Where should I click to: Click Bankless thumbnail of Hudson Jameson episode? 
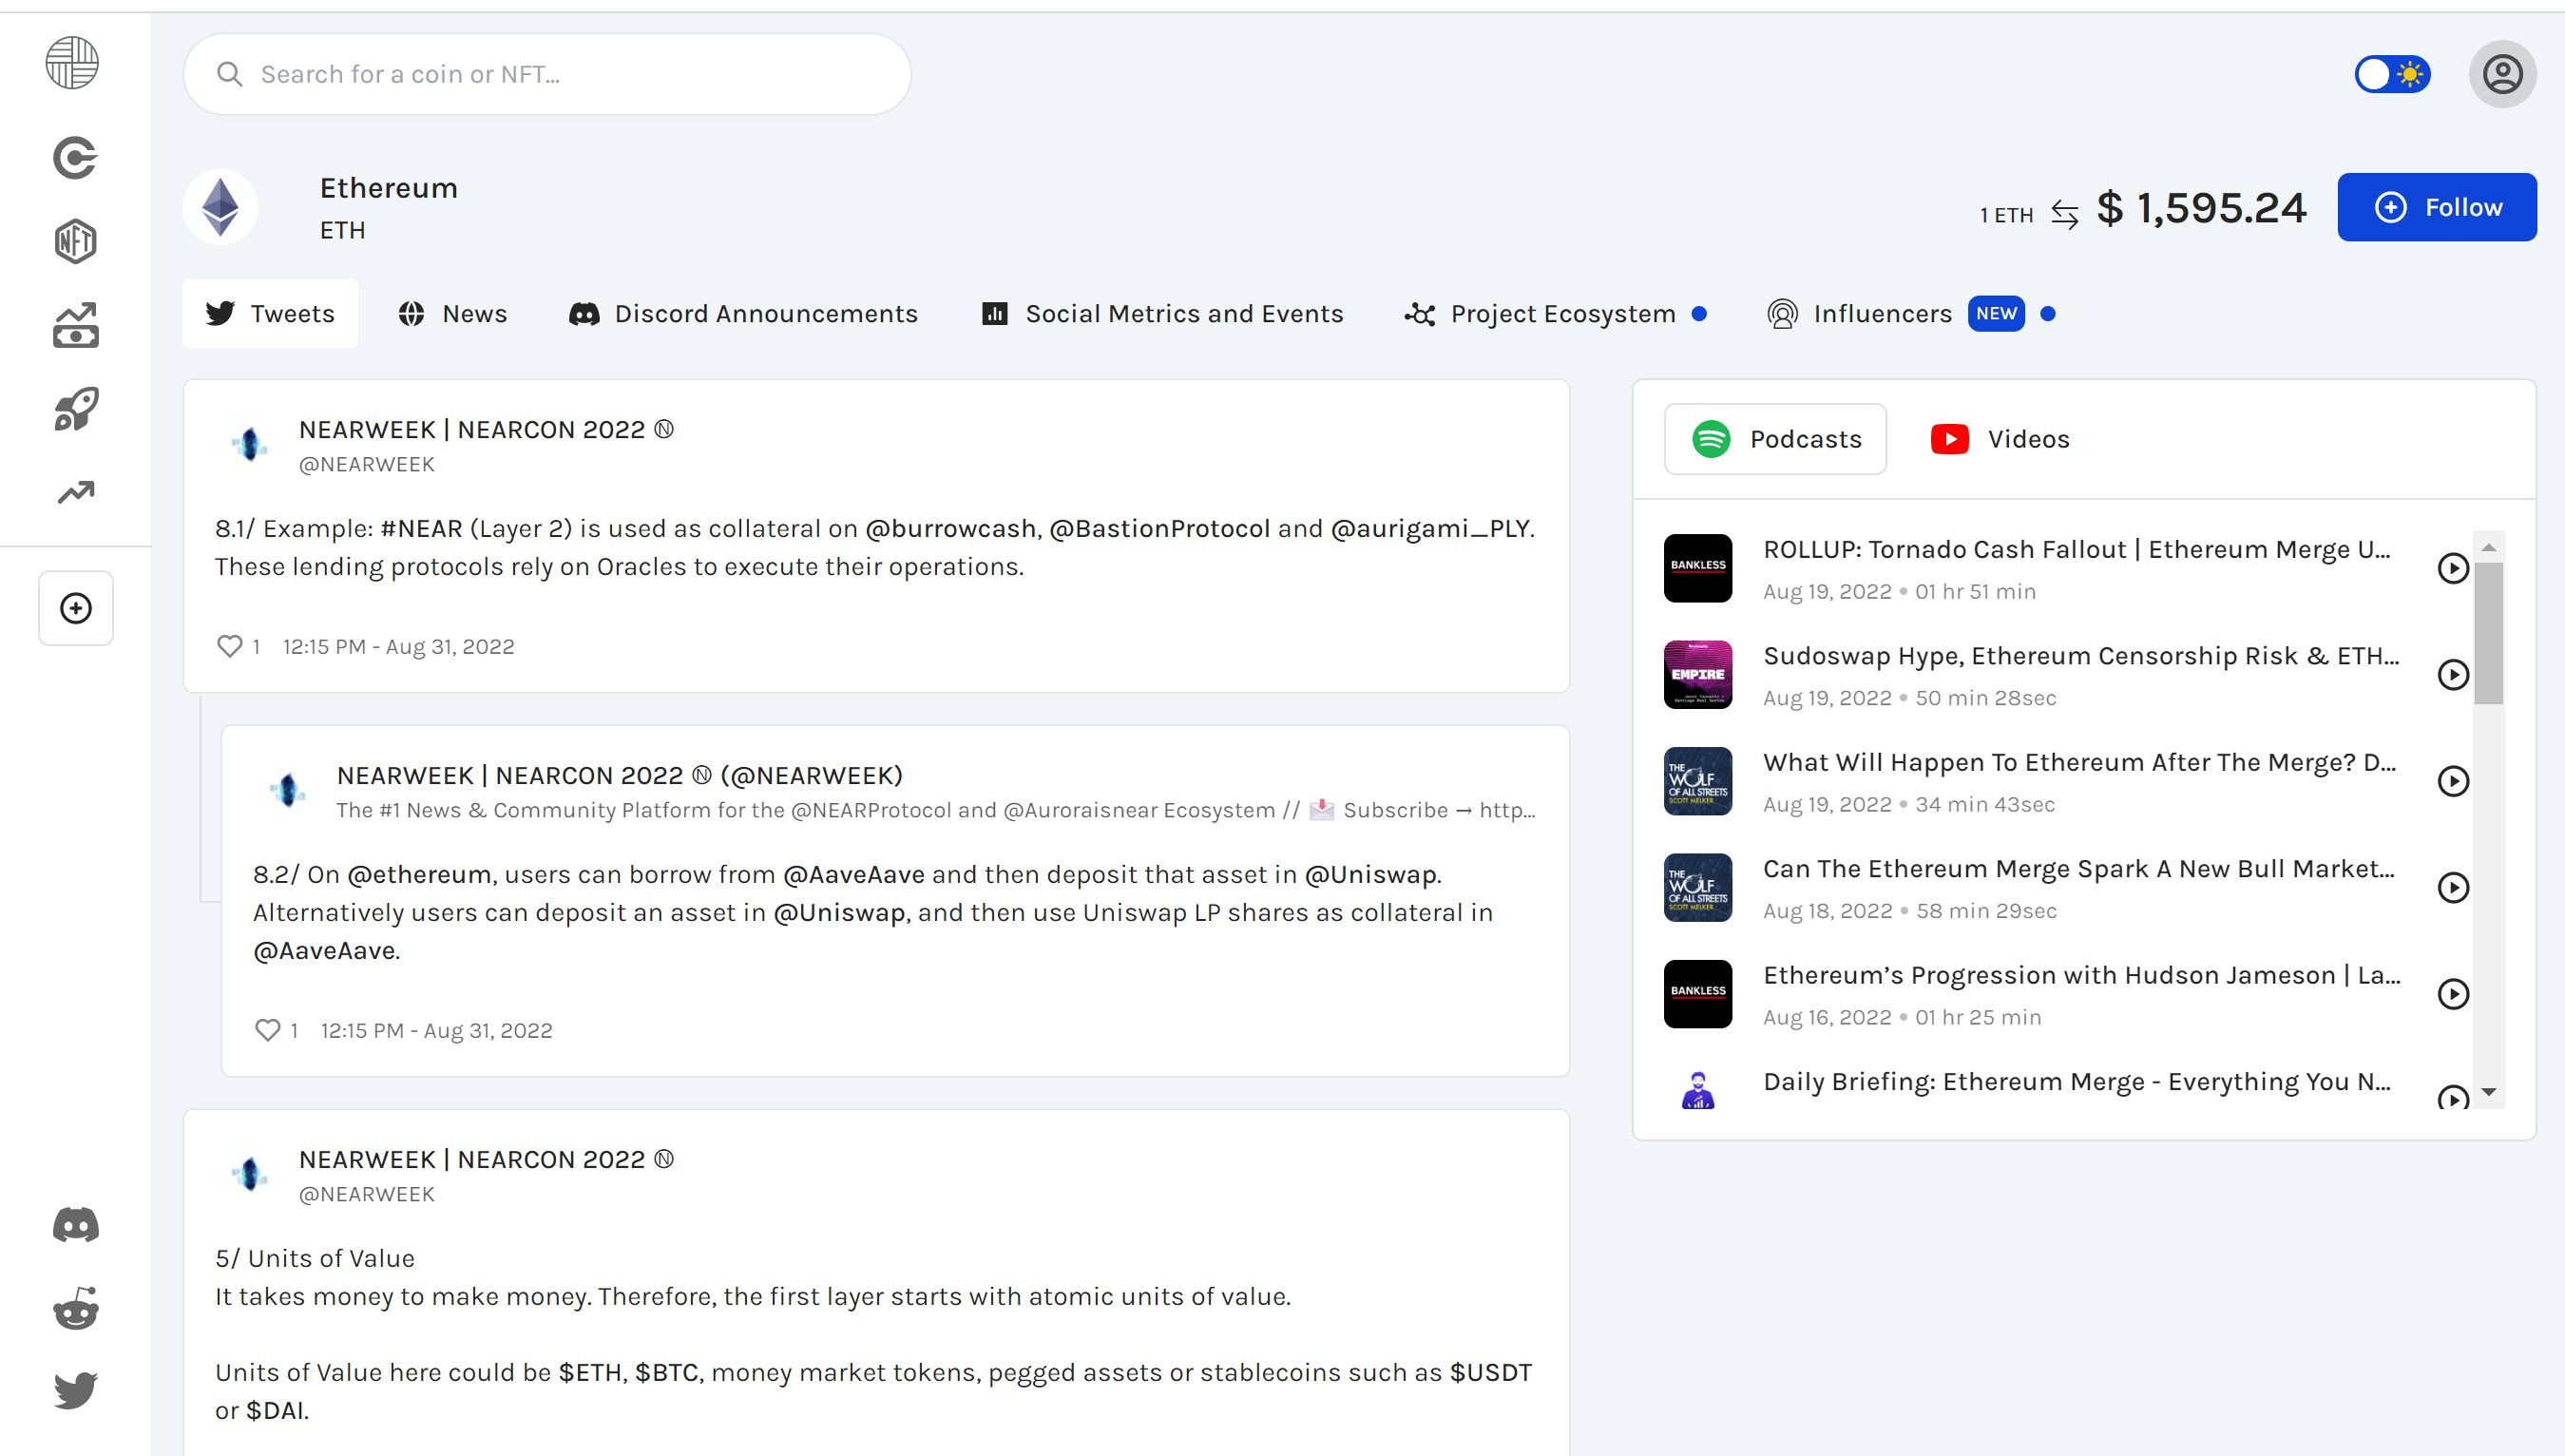[1698, 994]
